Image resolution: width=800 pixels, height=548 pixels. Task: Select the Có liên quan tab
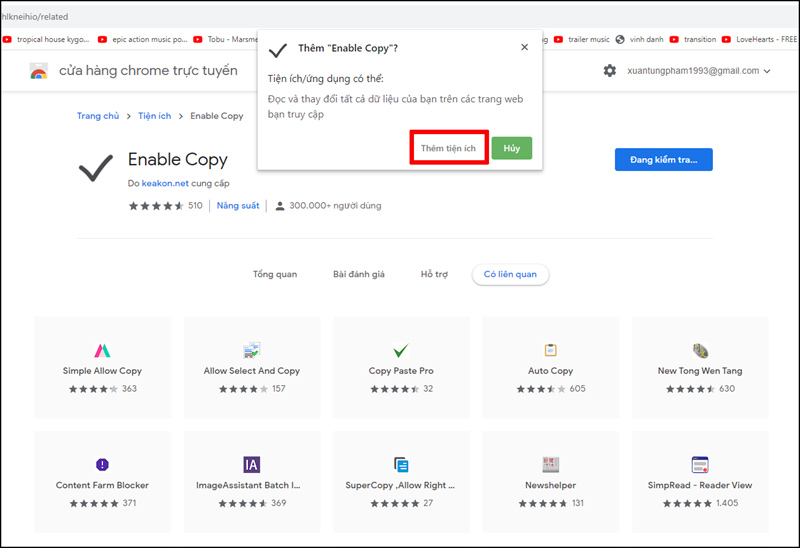pyautogui.click(x=510, y=275)
